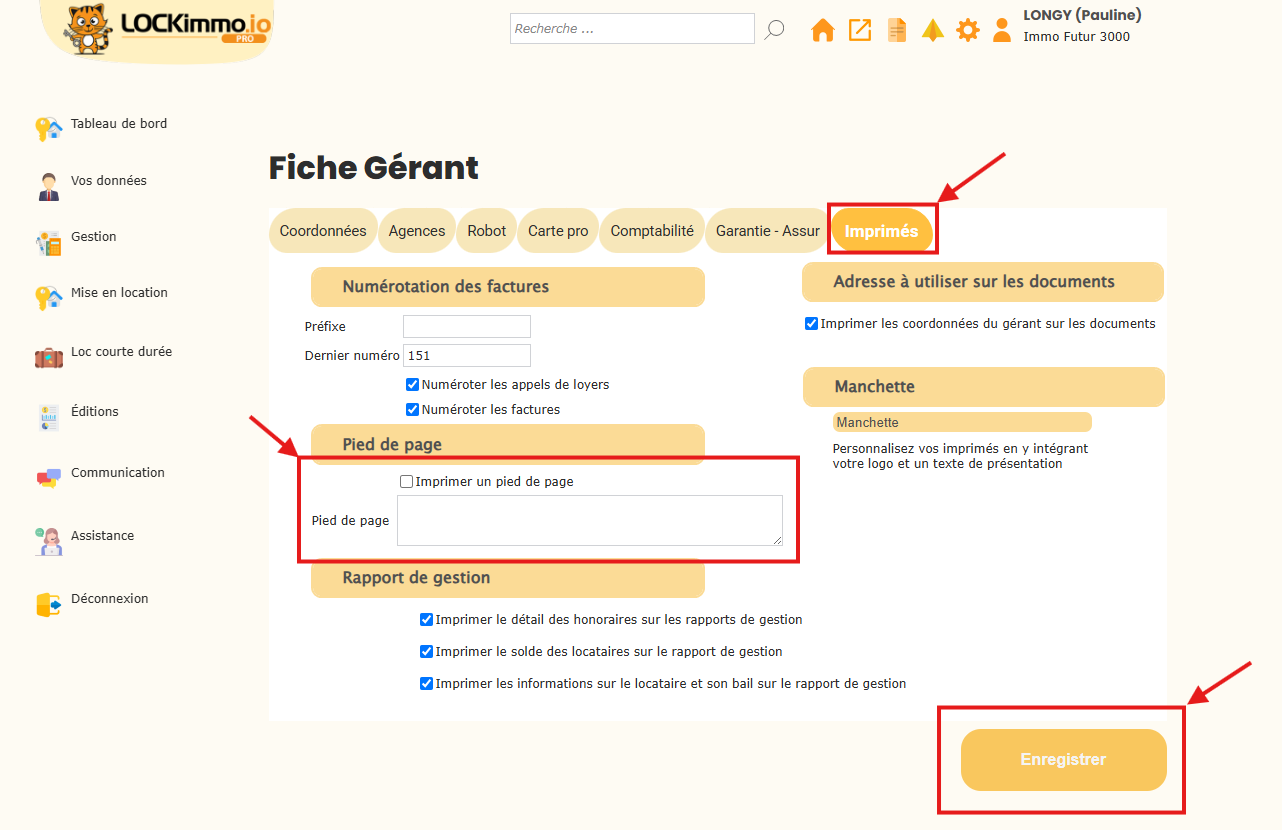1282x830 pixels.
Task: Click the Déconnexion sidebar icon
Action: tap(49, 604)
